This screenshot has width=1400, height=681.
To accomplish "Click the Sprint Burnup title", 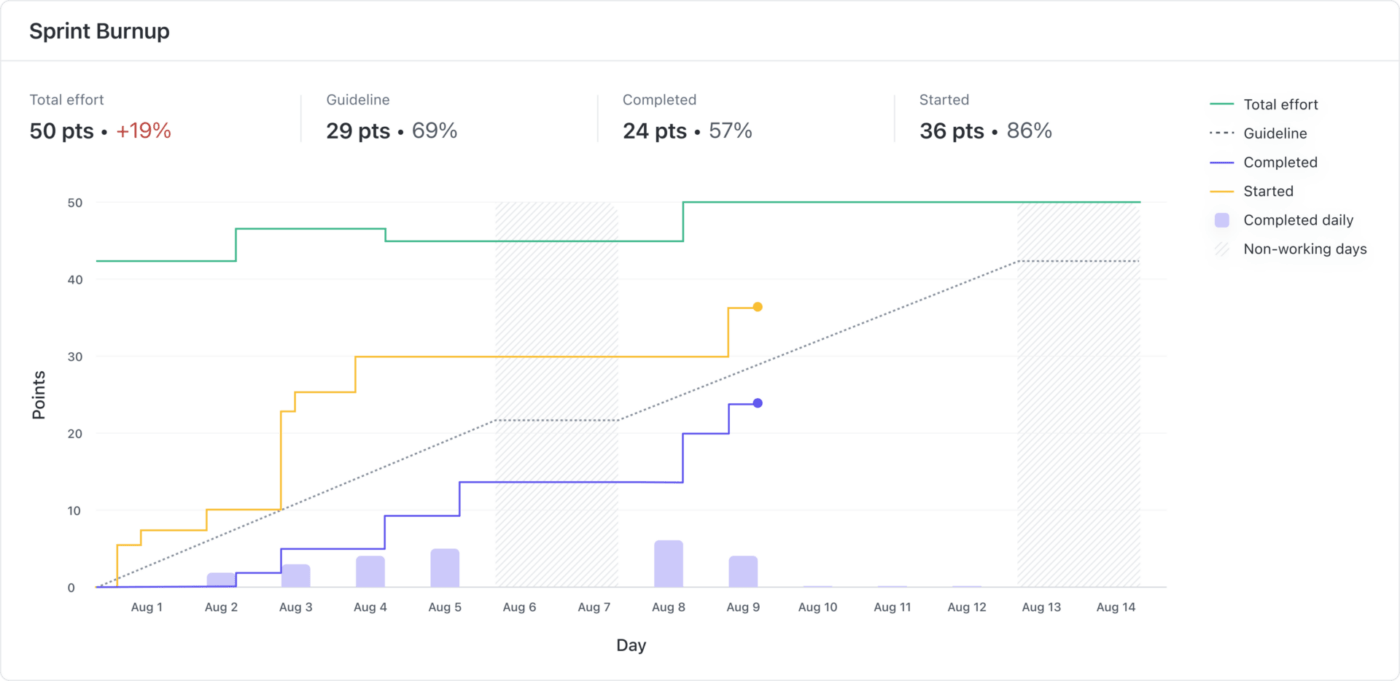I will coord(99,31).
